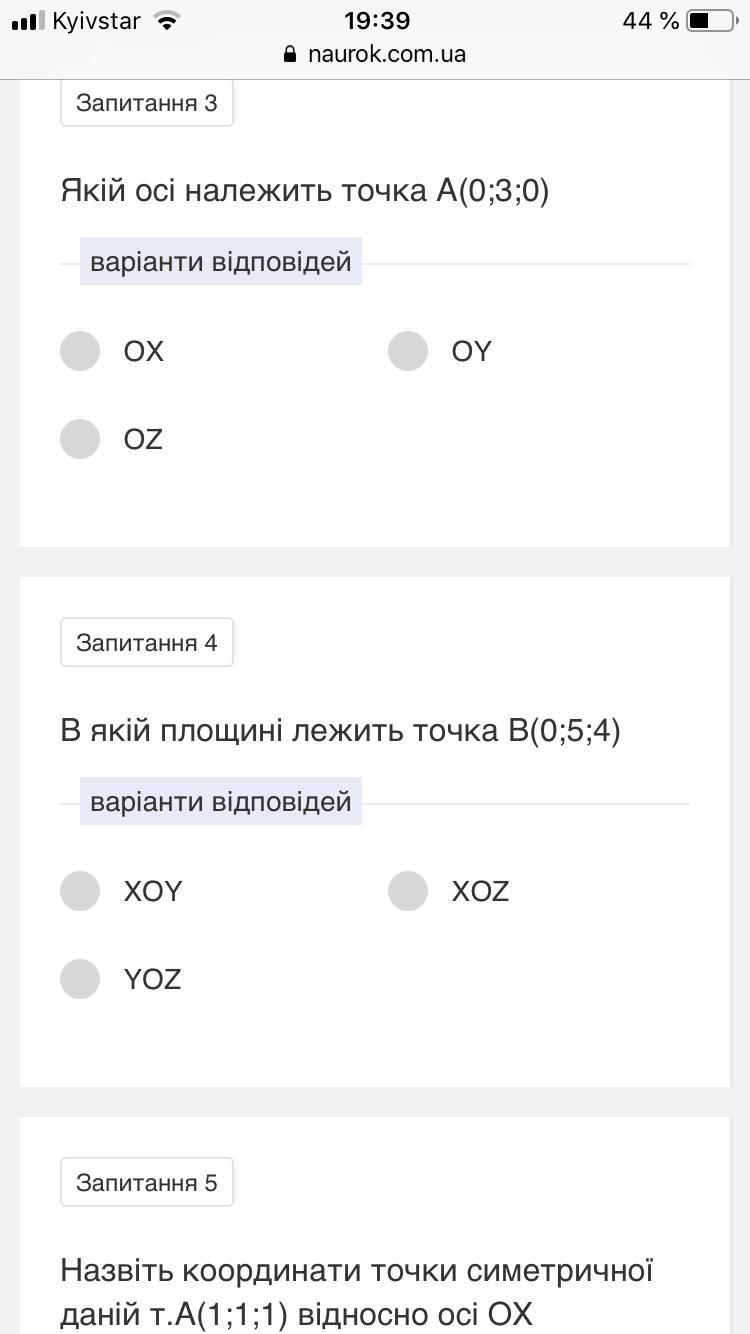The image size is (750, 1334).
Task: Tap the Запитання 4 label
Action: (147, 642)
